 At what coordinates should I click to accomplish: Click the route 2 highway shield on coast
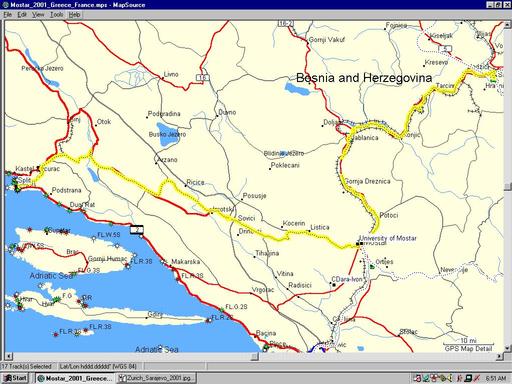tap(137, 230)
